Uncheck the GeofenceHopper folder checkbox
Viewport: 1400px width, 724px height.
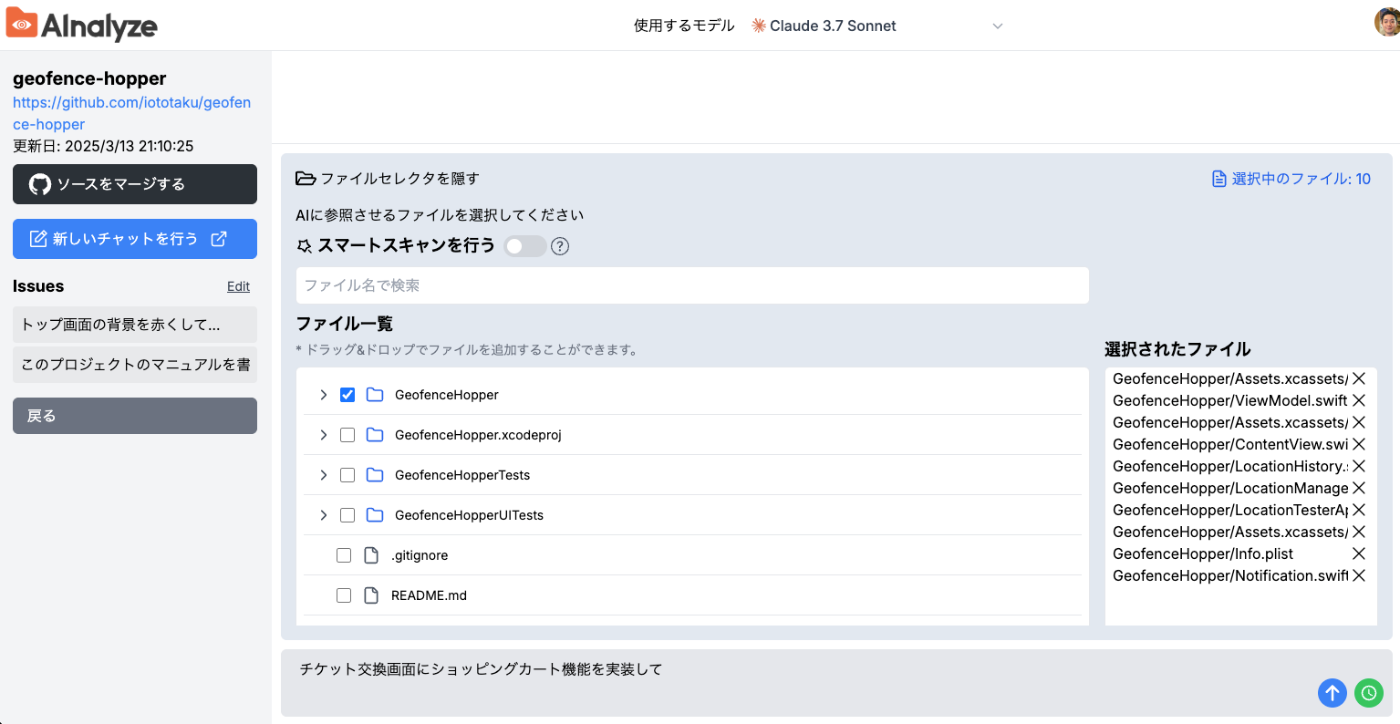(347, 395)
